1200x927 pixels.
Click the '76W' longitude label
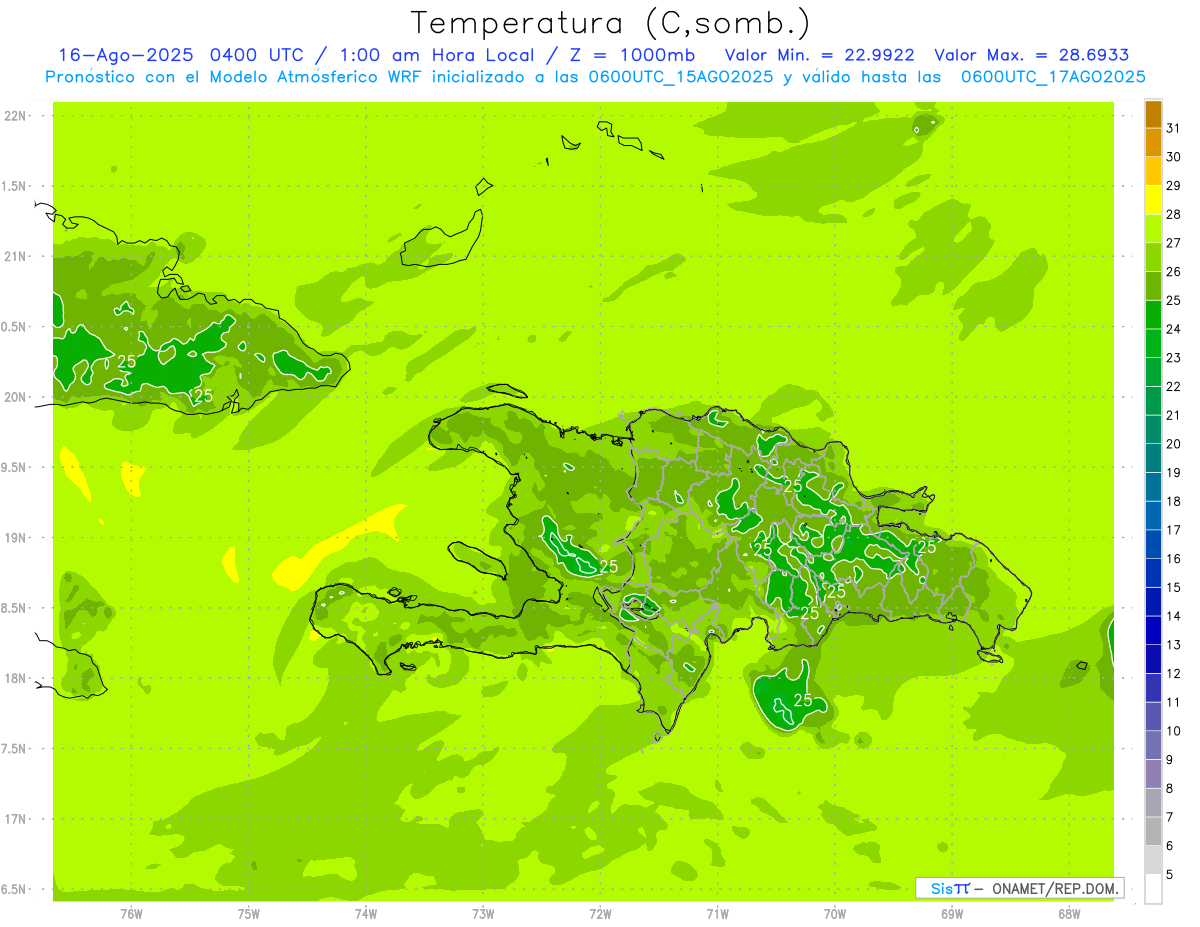[131, 914]
